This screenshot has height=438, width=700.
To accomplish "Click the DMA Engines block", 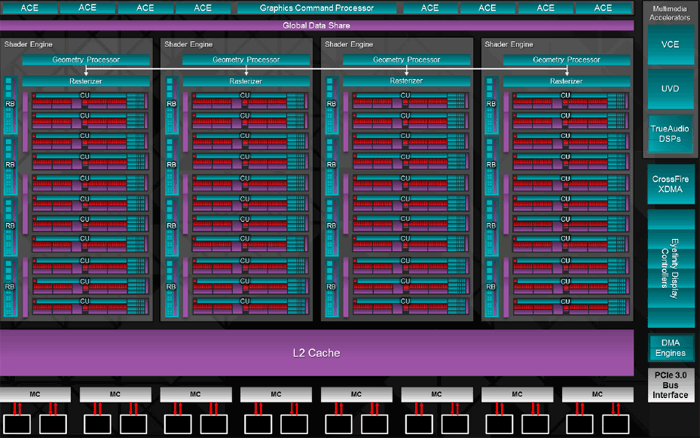I will coord(670,347).
